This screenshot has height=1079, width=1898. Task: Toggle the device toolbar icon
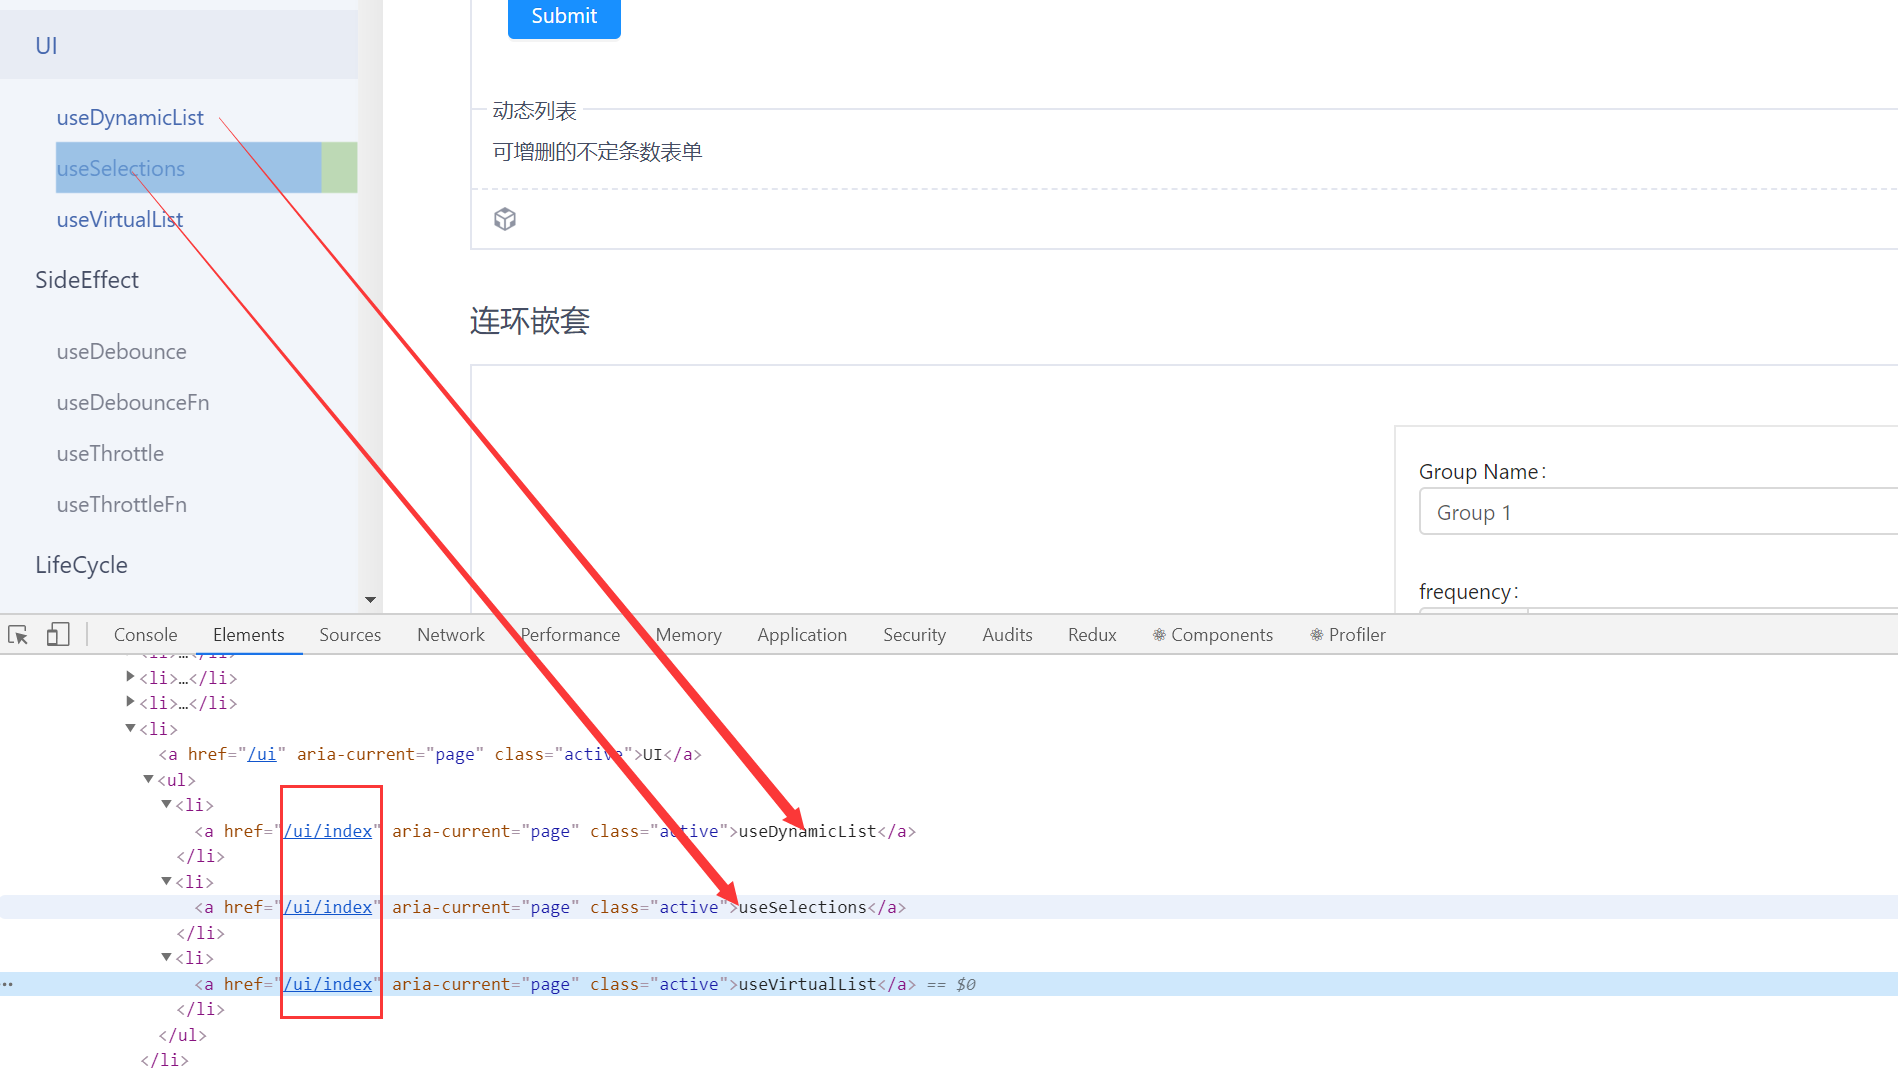58,635
